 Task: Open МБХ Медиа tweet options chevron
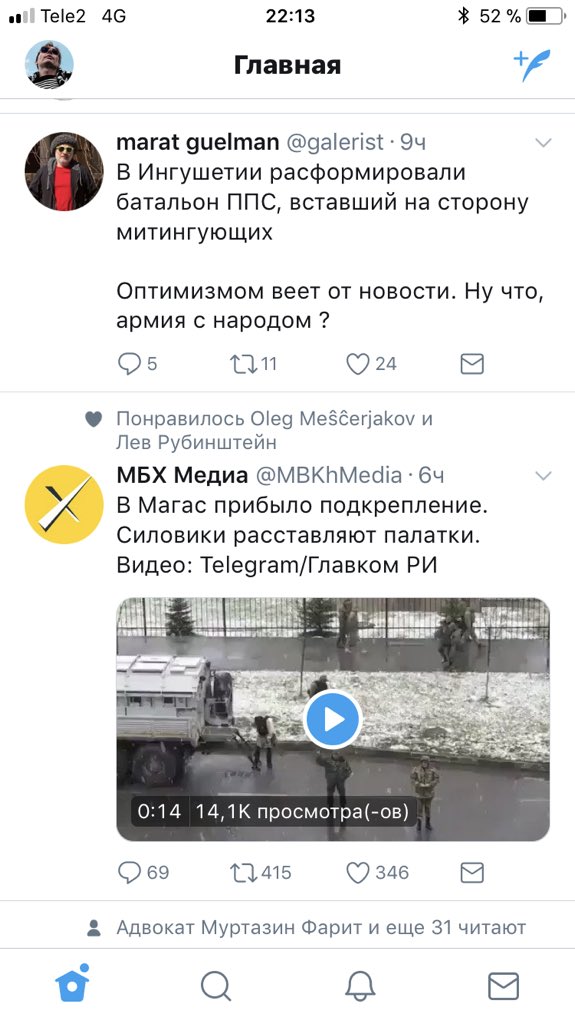pos(543,475)
